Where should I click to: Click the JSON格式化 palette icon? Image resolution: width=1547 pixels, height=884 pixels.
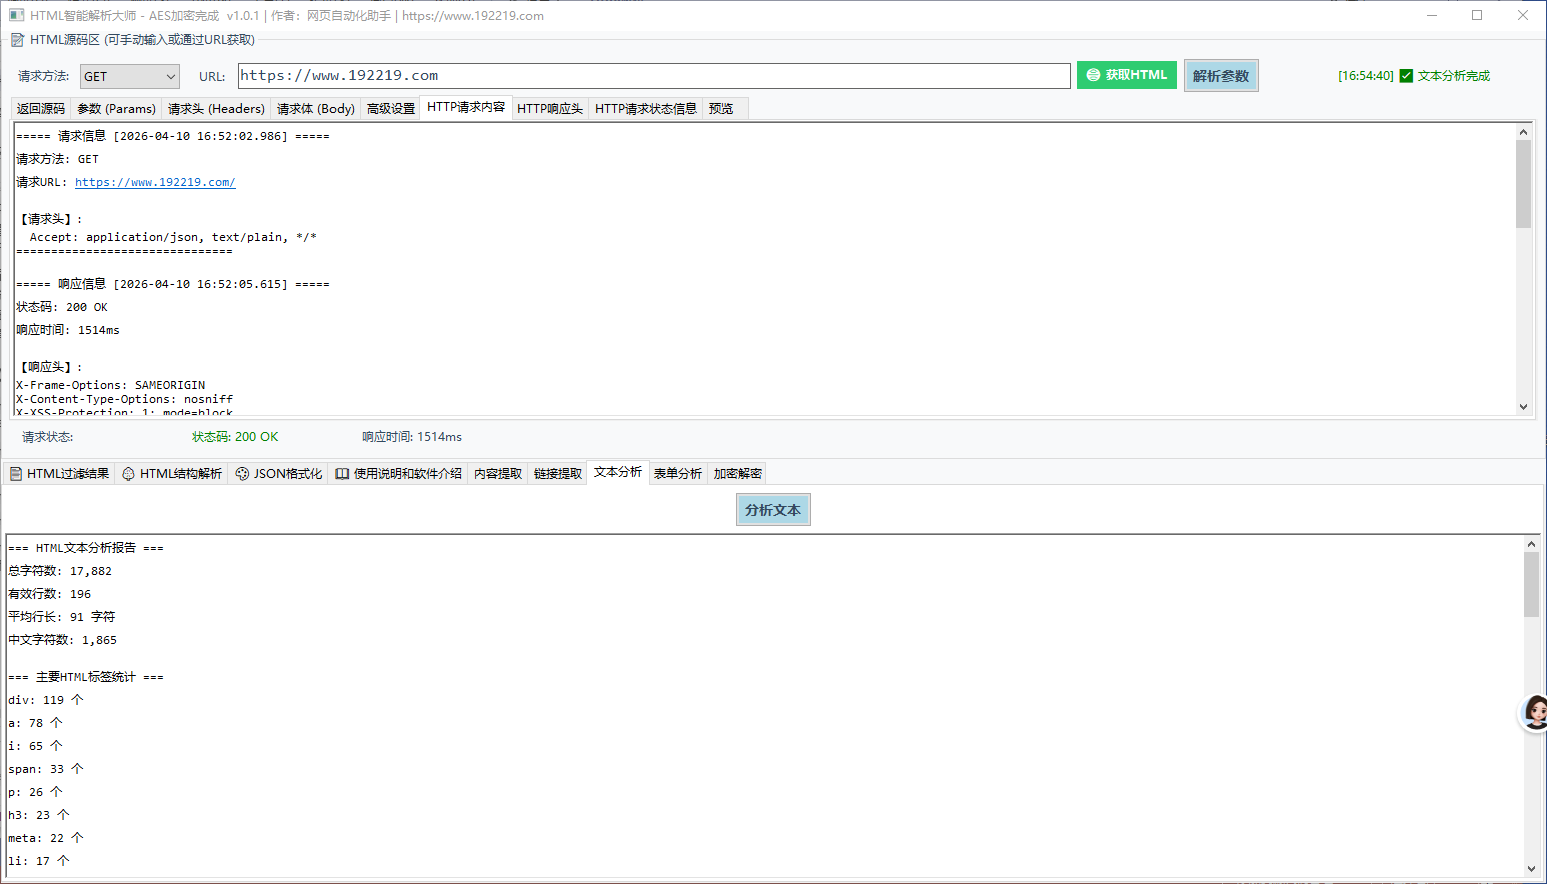pyautogui.click(x=242, y=474)
